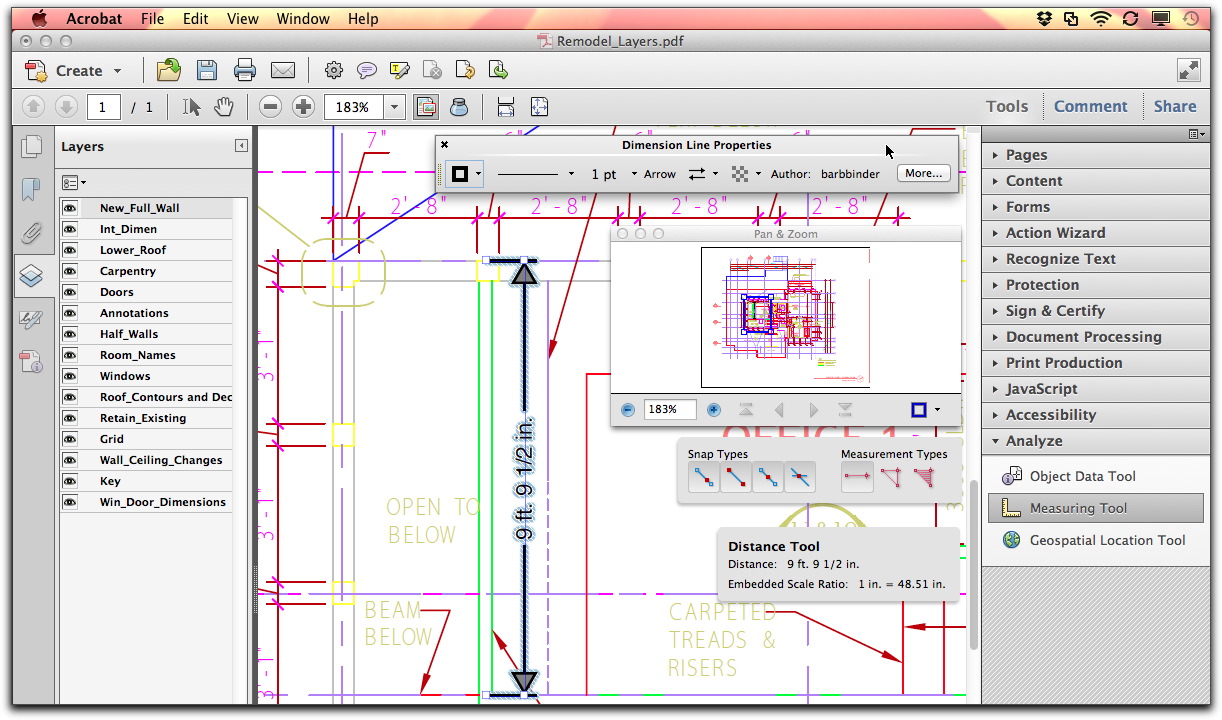1222x720 pixels.
Task: Hide the New_Full_Wall layer eye icon
Action: pyautogui.click(x=70, y=208)
